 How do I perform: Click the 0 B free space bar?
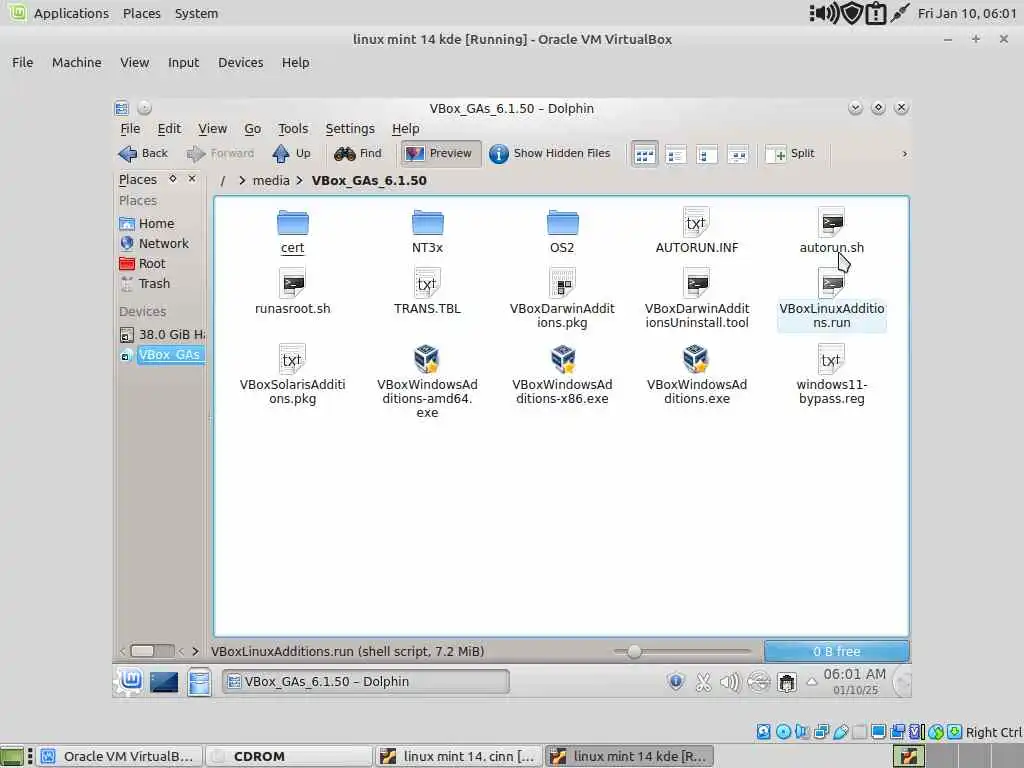(x=837, y=652)
